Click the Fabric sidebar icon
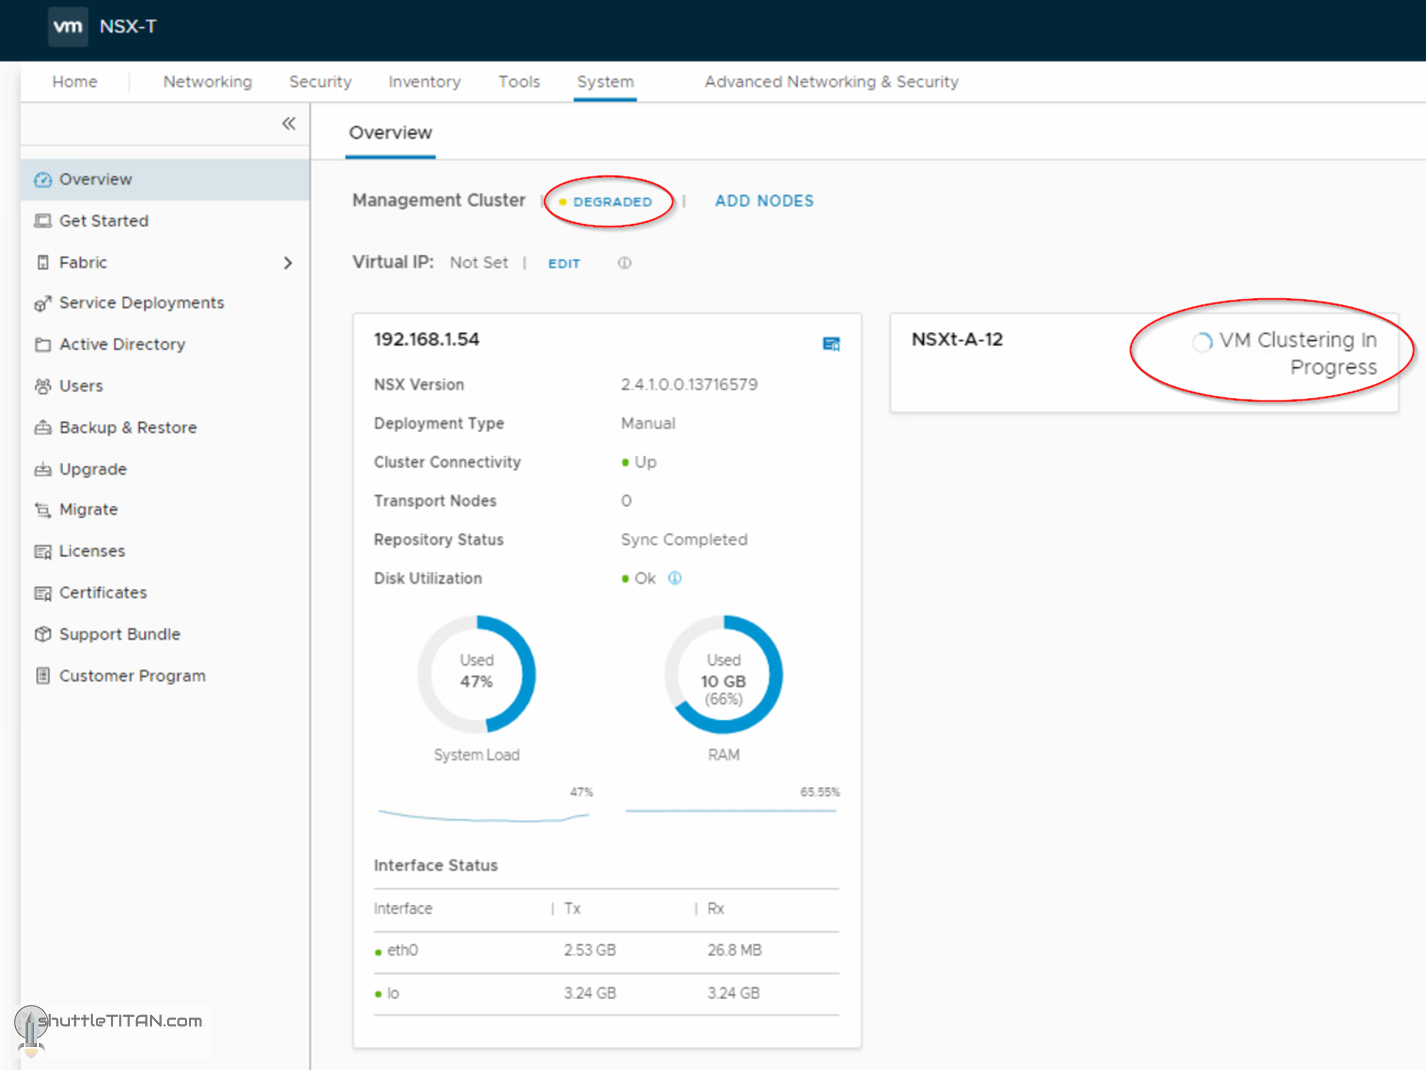The width and height of the screenshot is (1426, 1070). (x=43, y=263)
